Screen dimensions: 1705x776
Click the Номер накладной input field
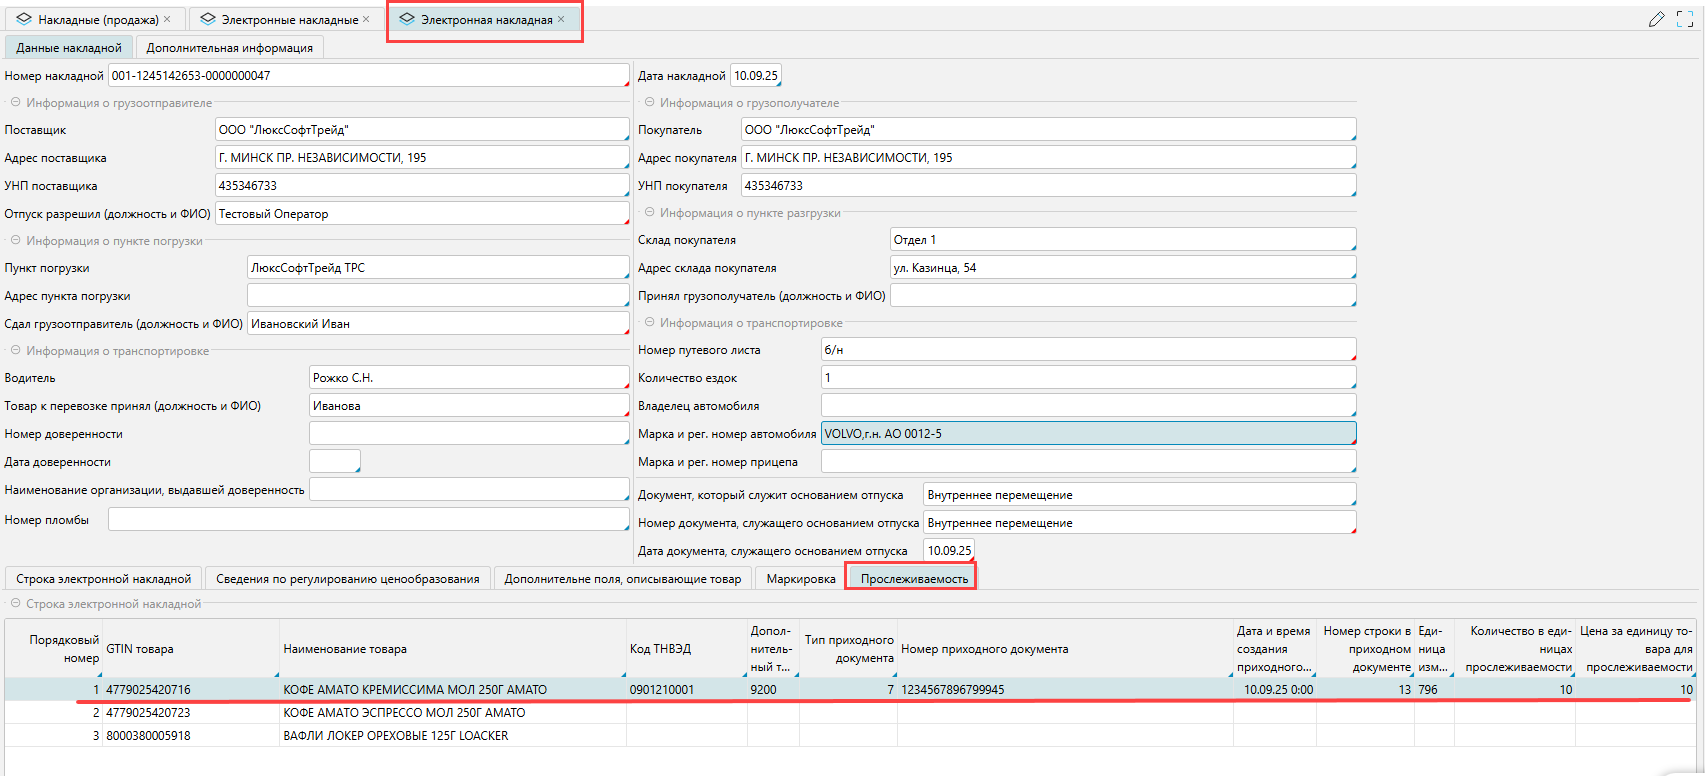click(x=368, y=76)
